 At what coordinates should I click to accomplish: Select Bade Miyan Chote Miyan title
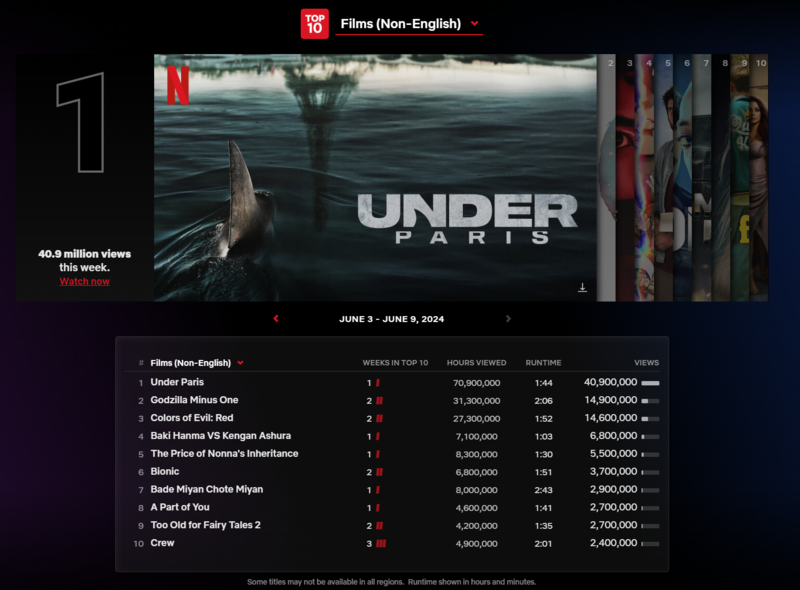[207, 489]
